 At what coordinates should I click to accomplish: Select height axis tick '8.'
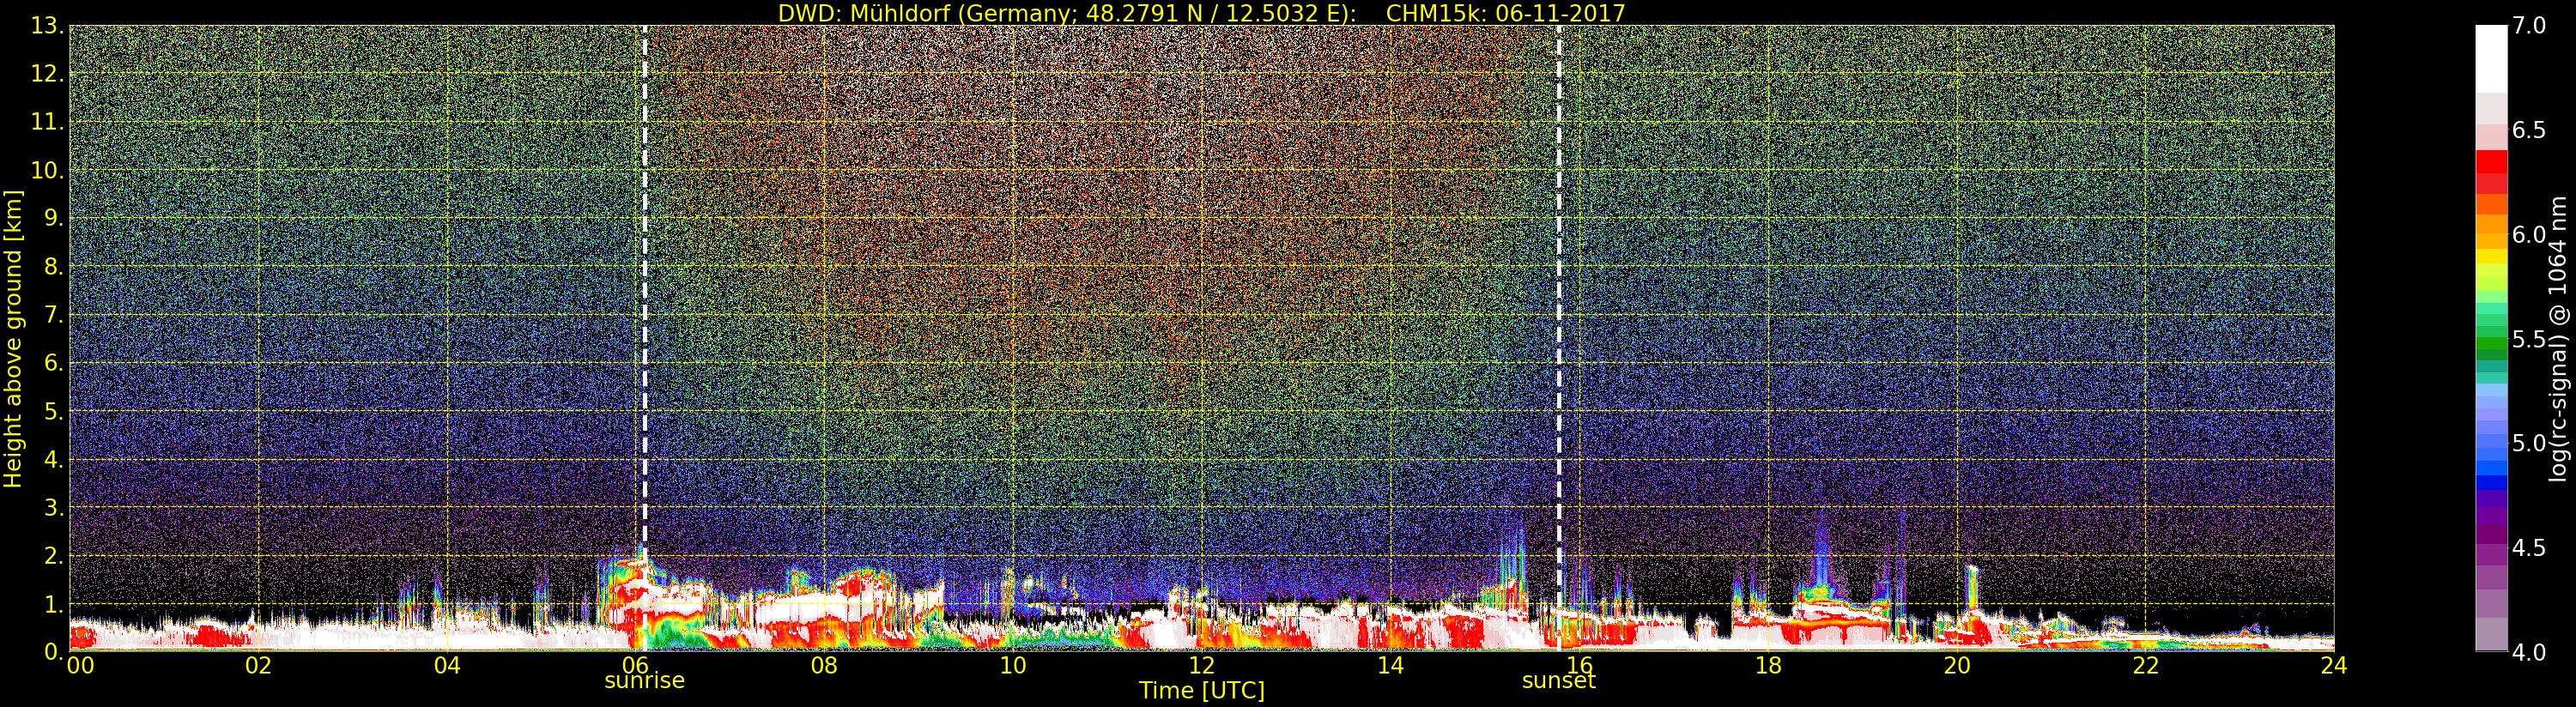(x=54, y=267)
